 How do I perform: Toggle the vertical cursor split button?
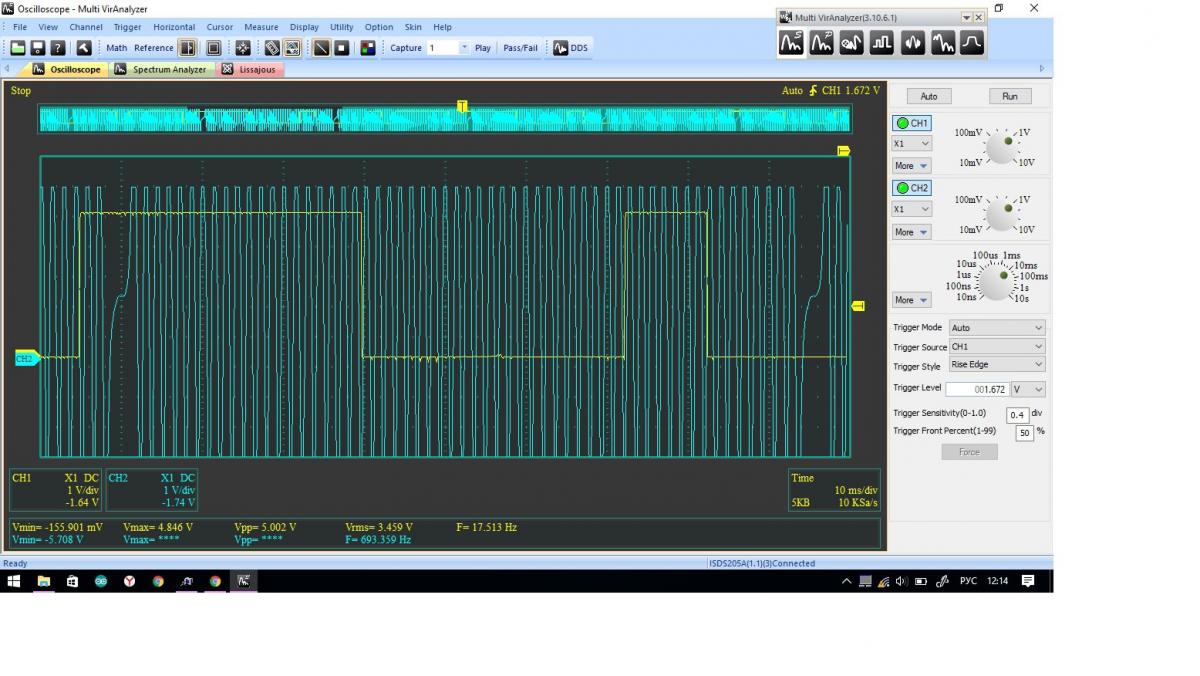187,47
